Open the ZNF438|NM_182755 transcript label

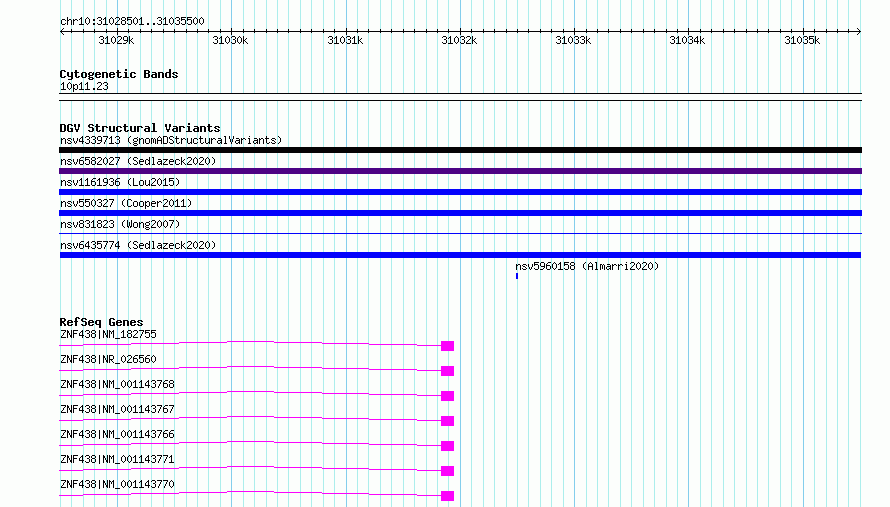point(108,334)
